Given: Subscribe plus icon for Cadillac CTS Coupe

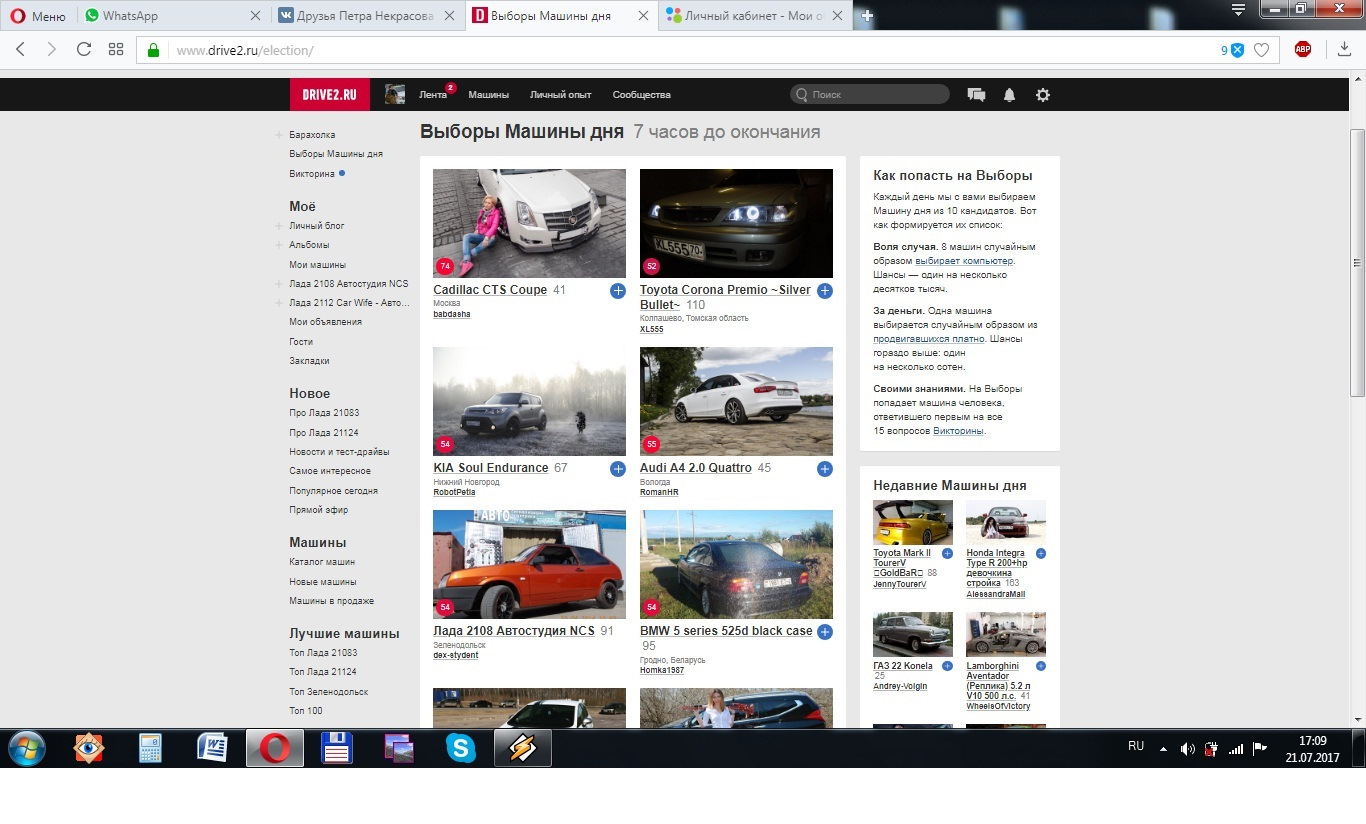Looking at the screenshot, I should click(618, 291).
